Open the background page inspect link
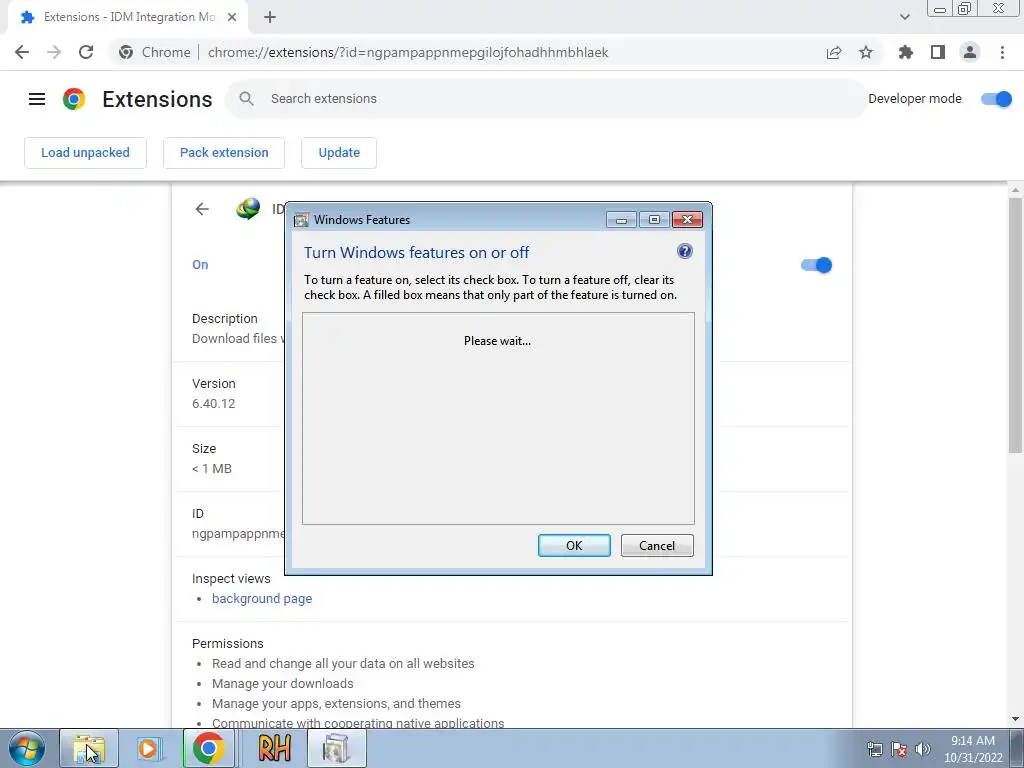 click(x=262, y=598)
